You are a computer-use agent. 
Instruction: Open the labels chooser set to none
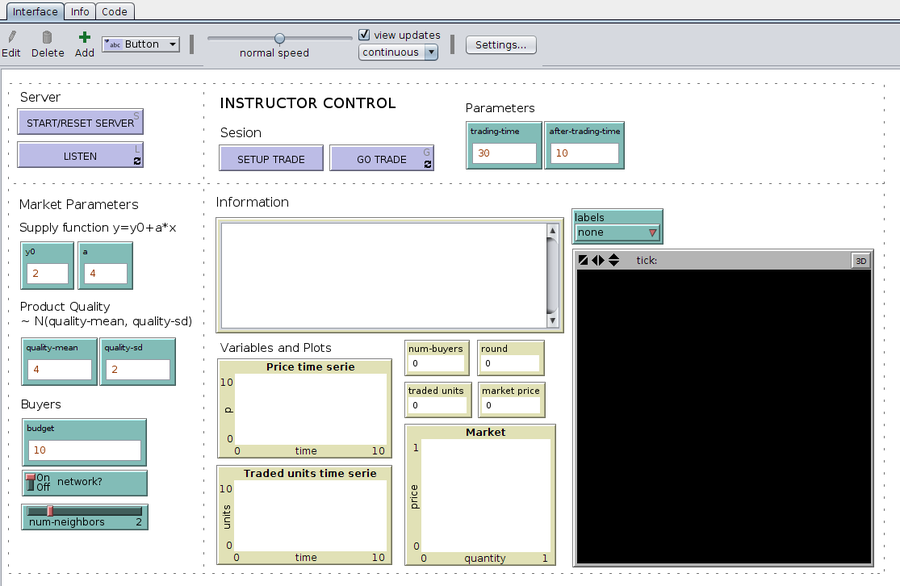tap(616, 231)
